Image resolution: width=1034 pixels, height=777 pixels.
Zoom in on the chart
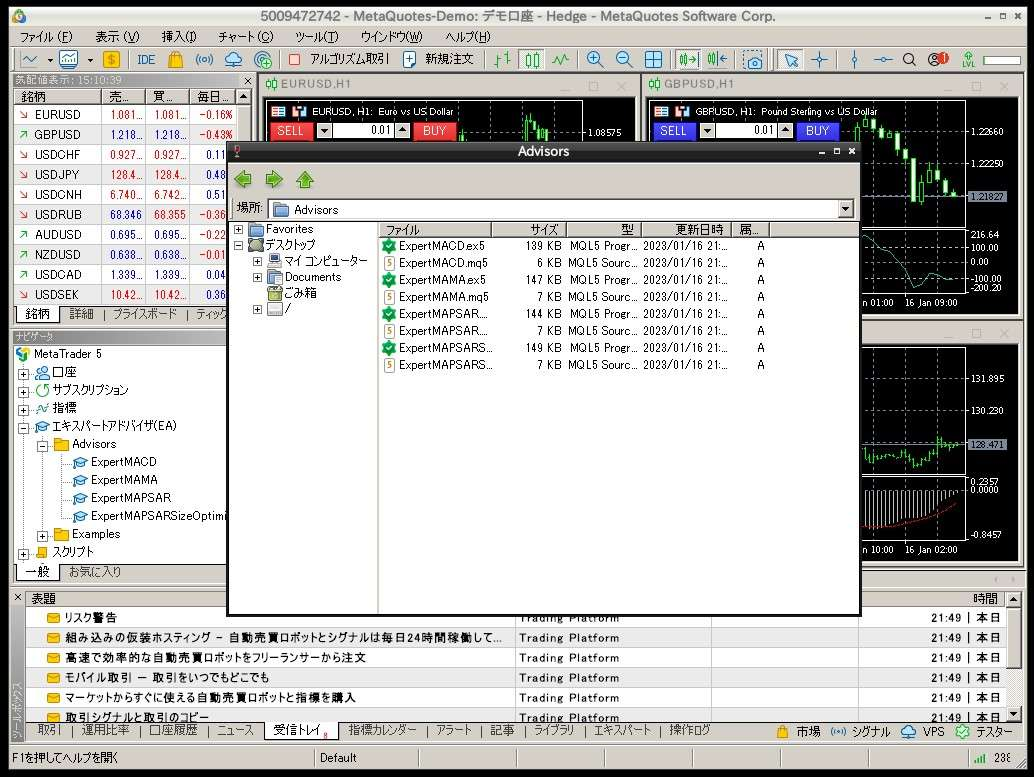tap(595, 59)
